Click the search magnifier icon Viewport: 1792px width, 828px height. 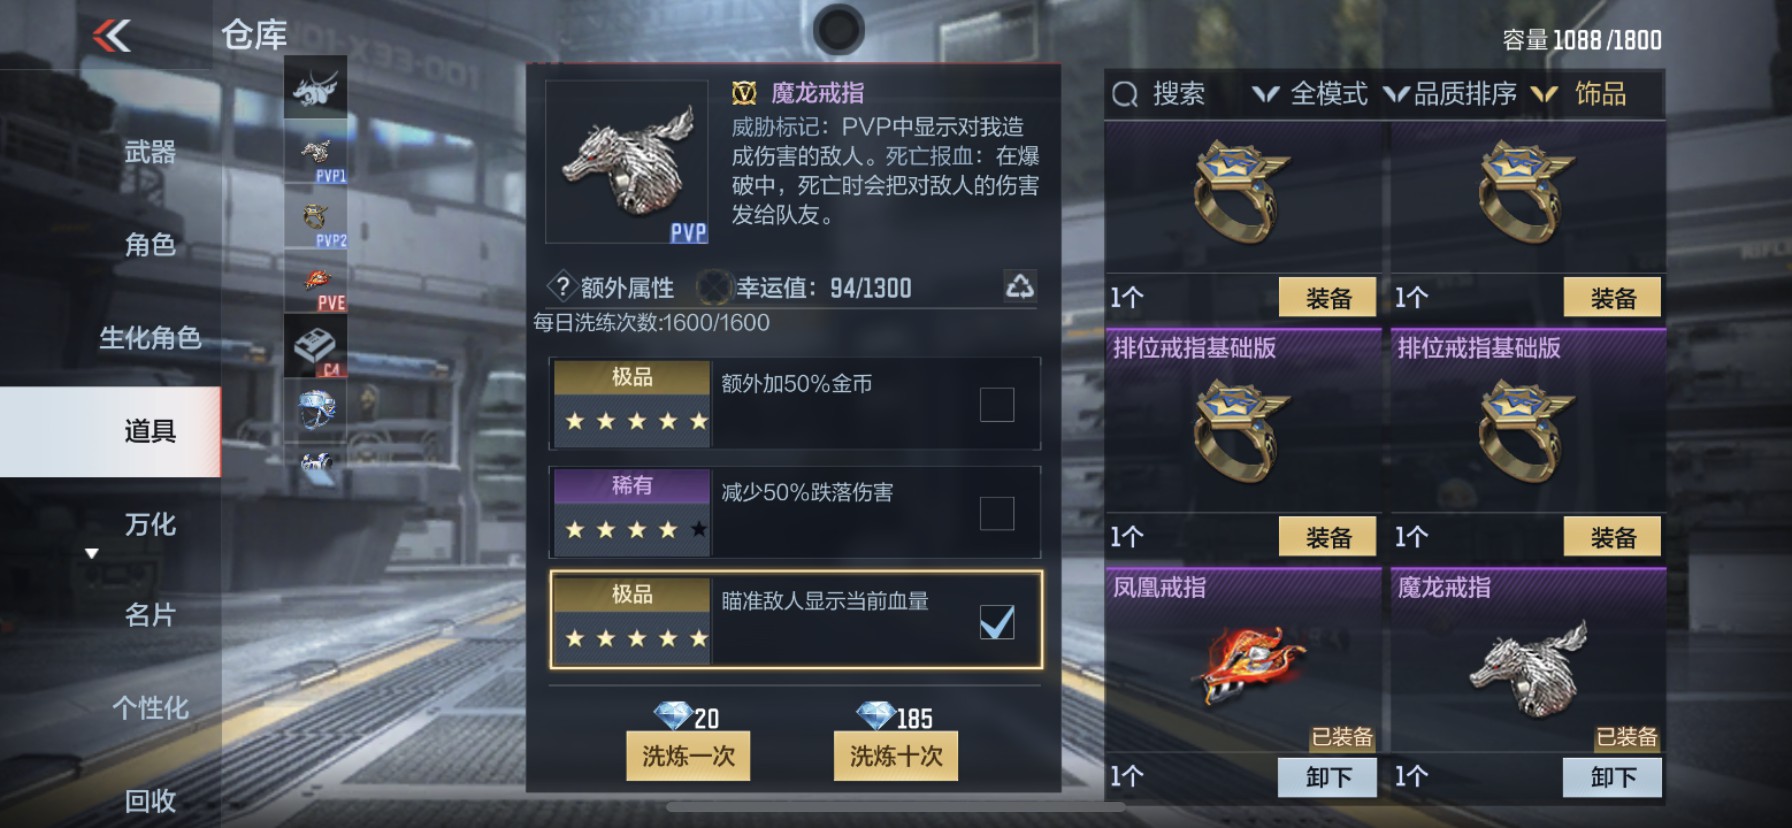click(x=1125, y=94)
